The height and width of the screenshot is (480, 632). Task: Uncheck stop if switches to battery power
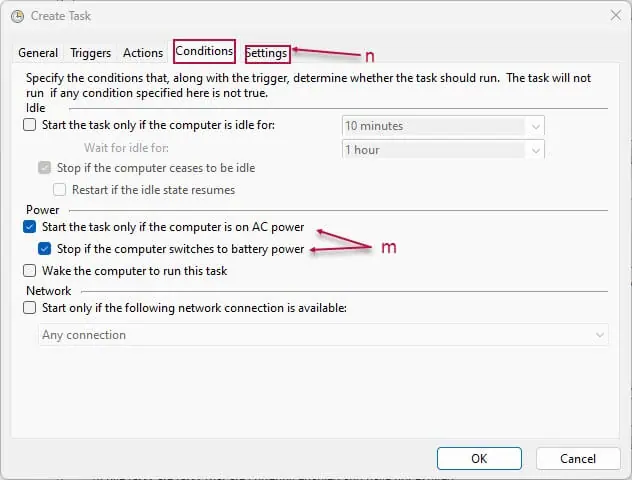44,249
